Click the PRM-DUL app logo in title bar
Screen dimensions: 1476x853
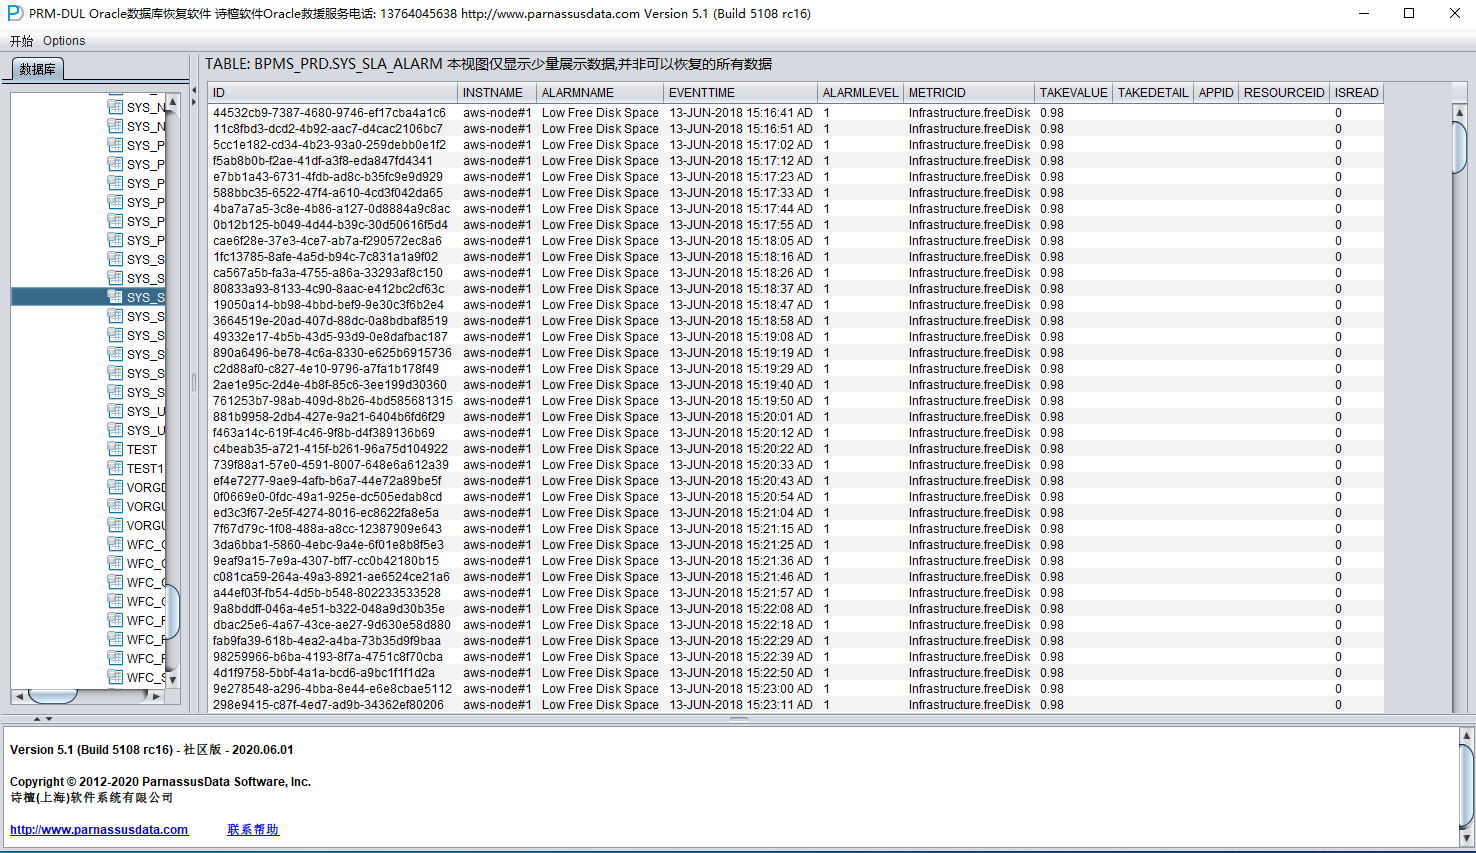15,13
